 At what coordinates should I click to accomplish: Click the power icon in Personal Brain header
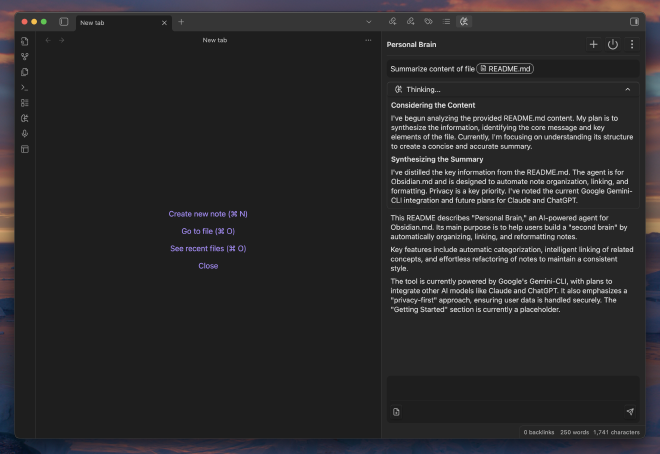[x=612, y=44]
